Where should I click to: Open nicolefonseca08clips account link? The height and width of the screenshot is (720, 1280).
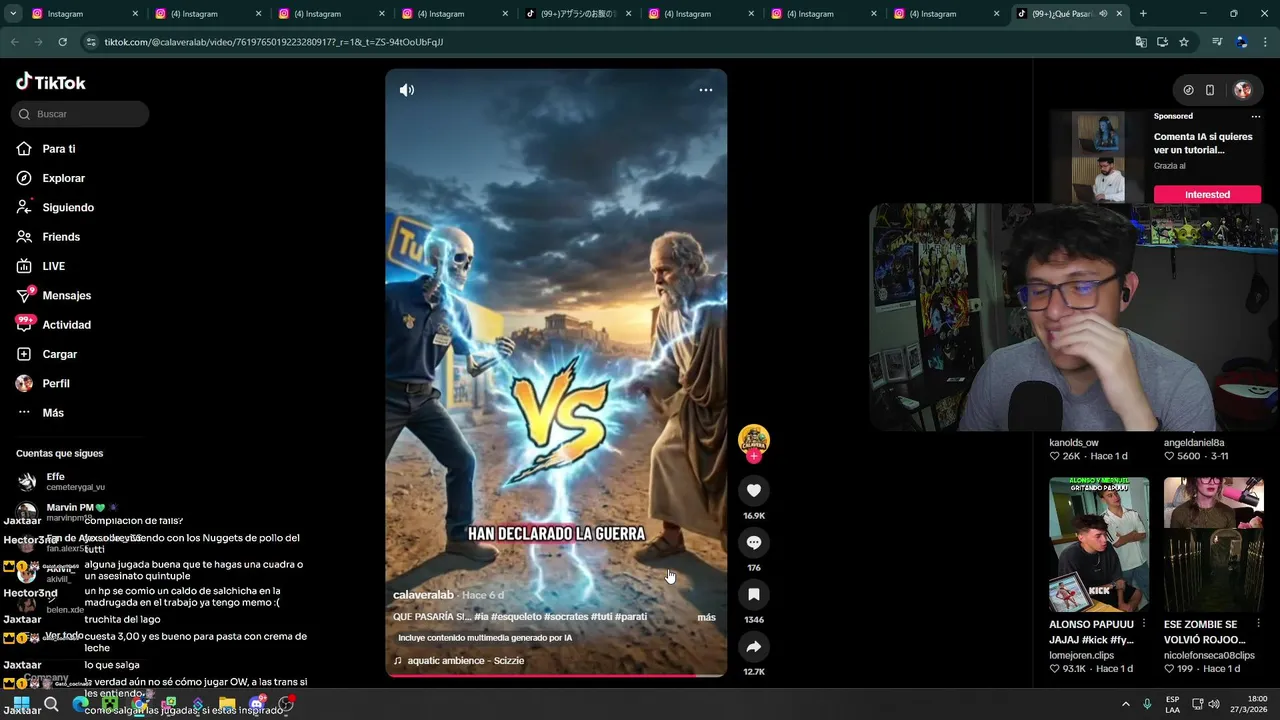click(1209, 655)
